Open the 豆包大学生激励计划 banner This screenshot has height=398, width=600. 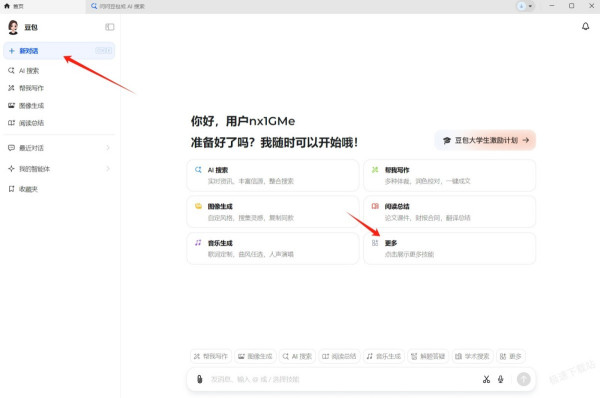click(x=485, y=140)
